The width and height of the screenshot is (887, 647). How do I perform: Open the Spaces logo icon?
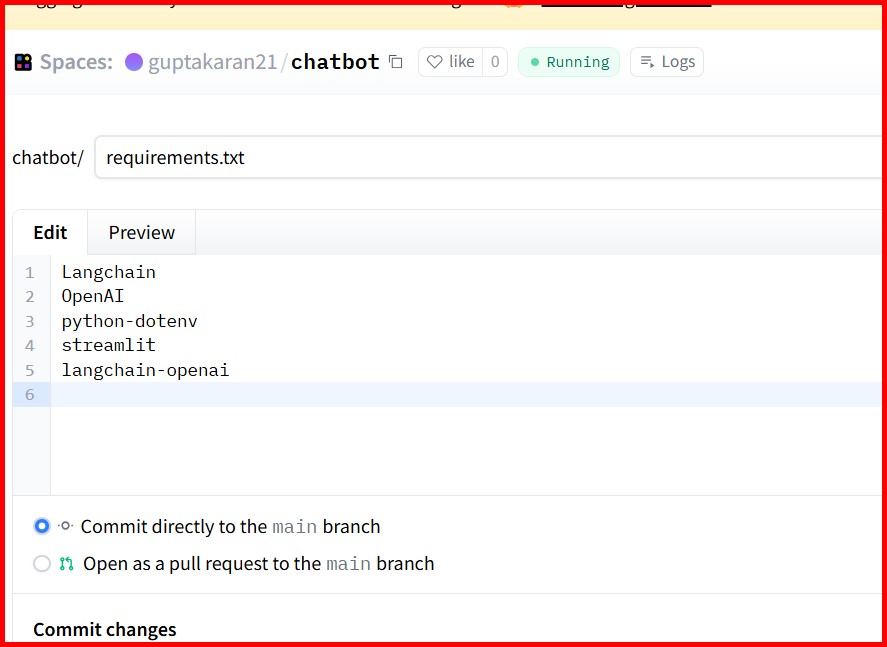pos(23,62)
